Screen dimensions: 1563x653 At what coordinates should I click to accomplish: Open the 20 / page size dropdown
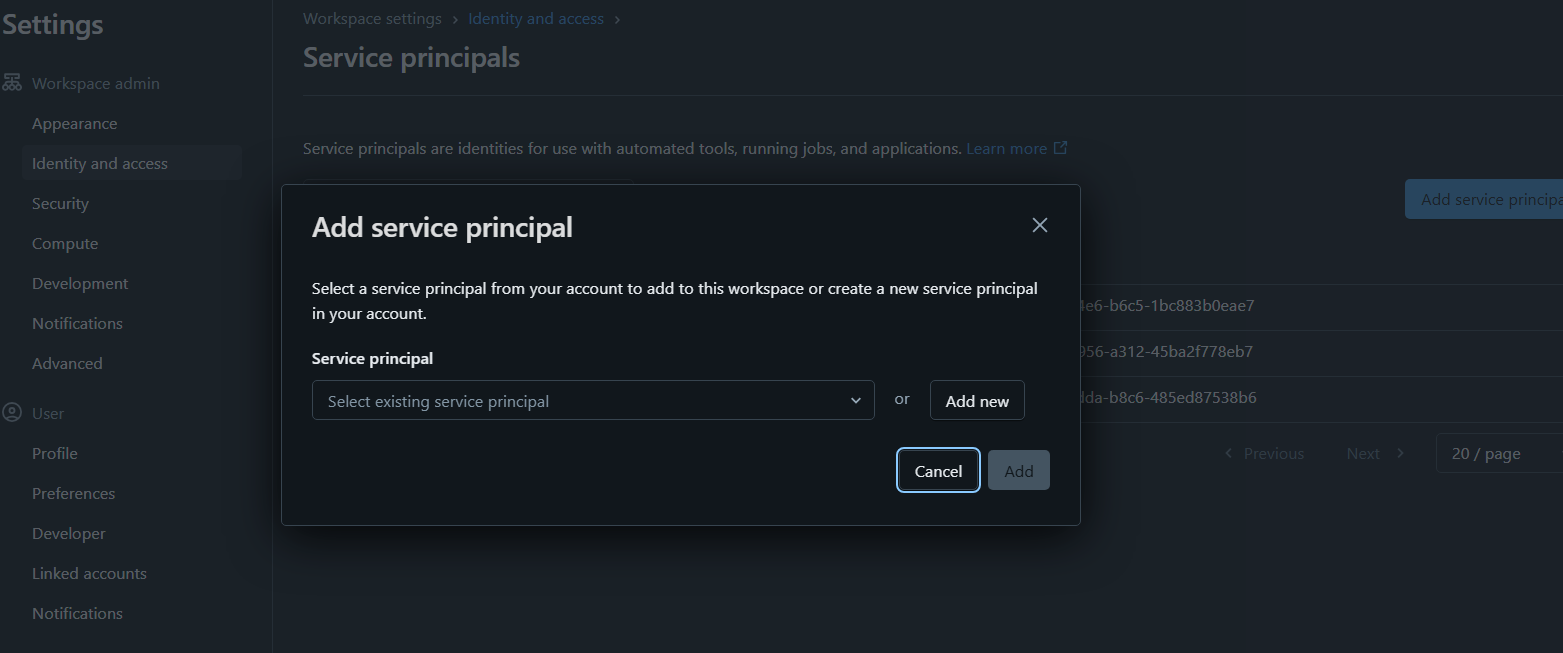1497,454
